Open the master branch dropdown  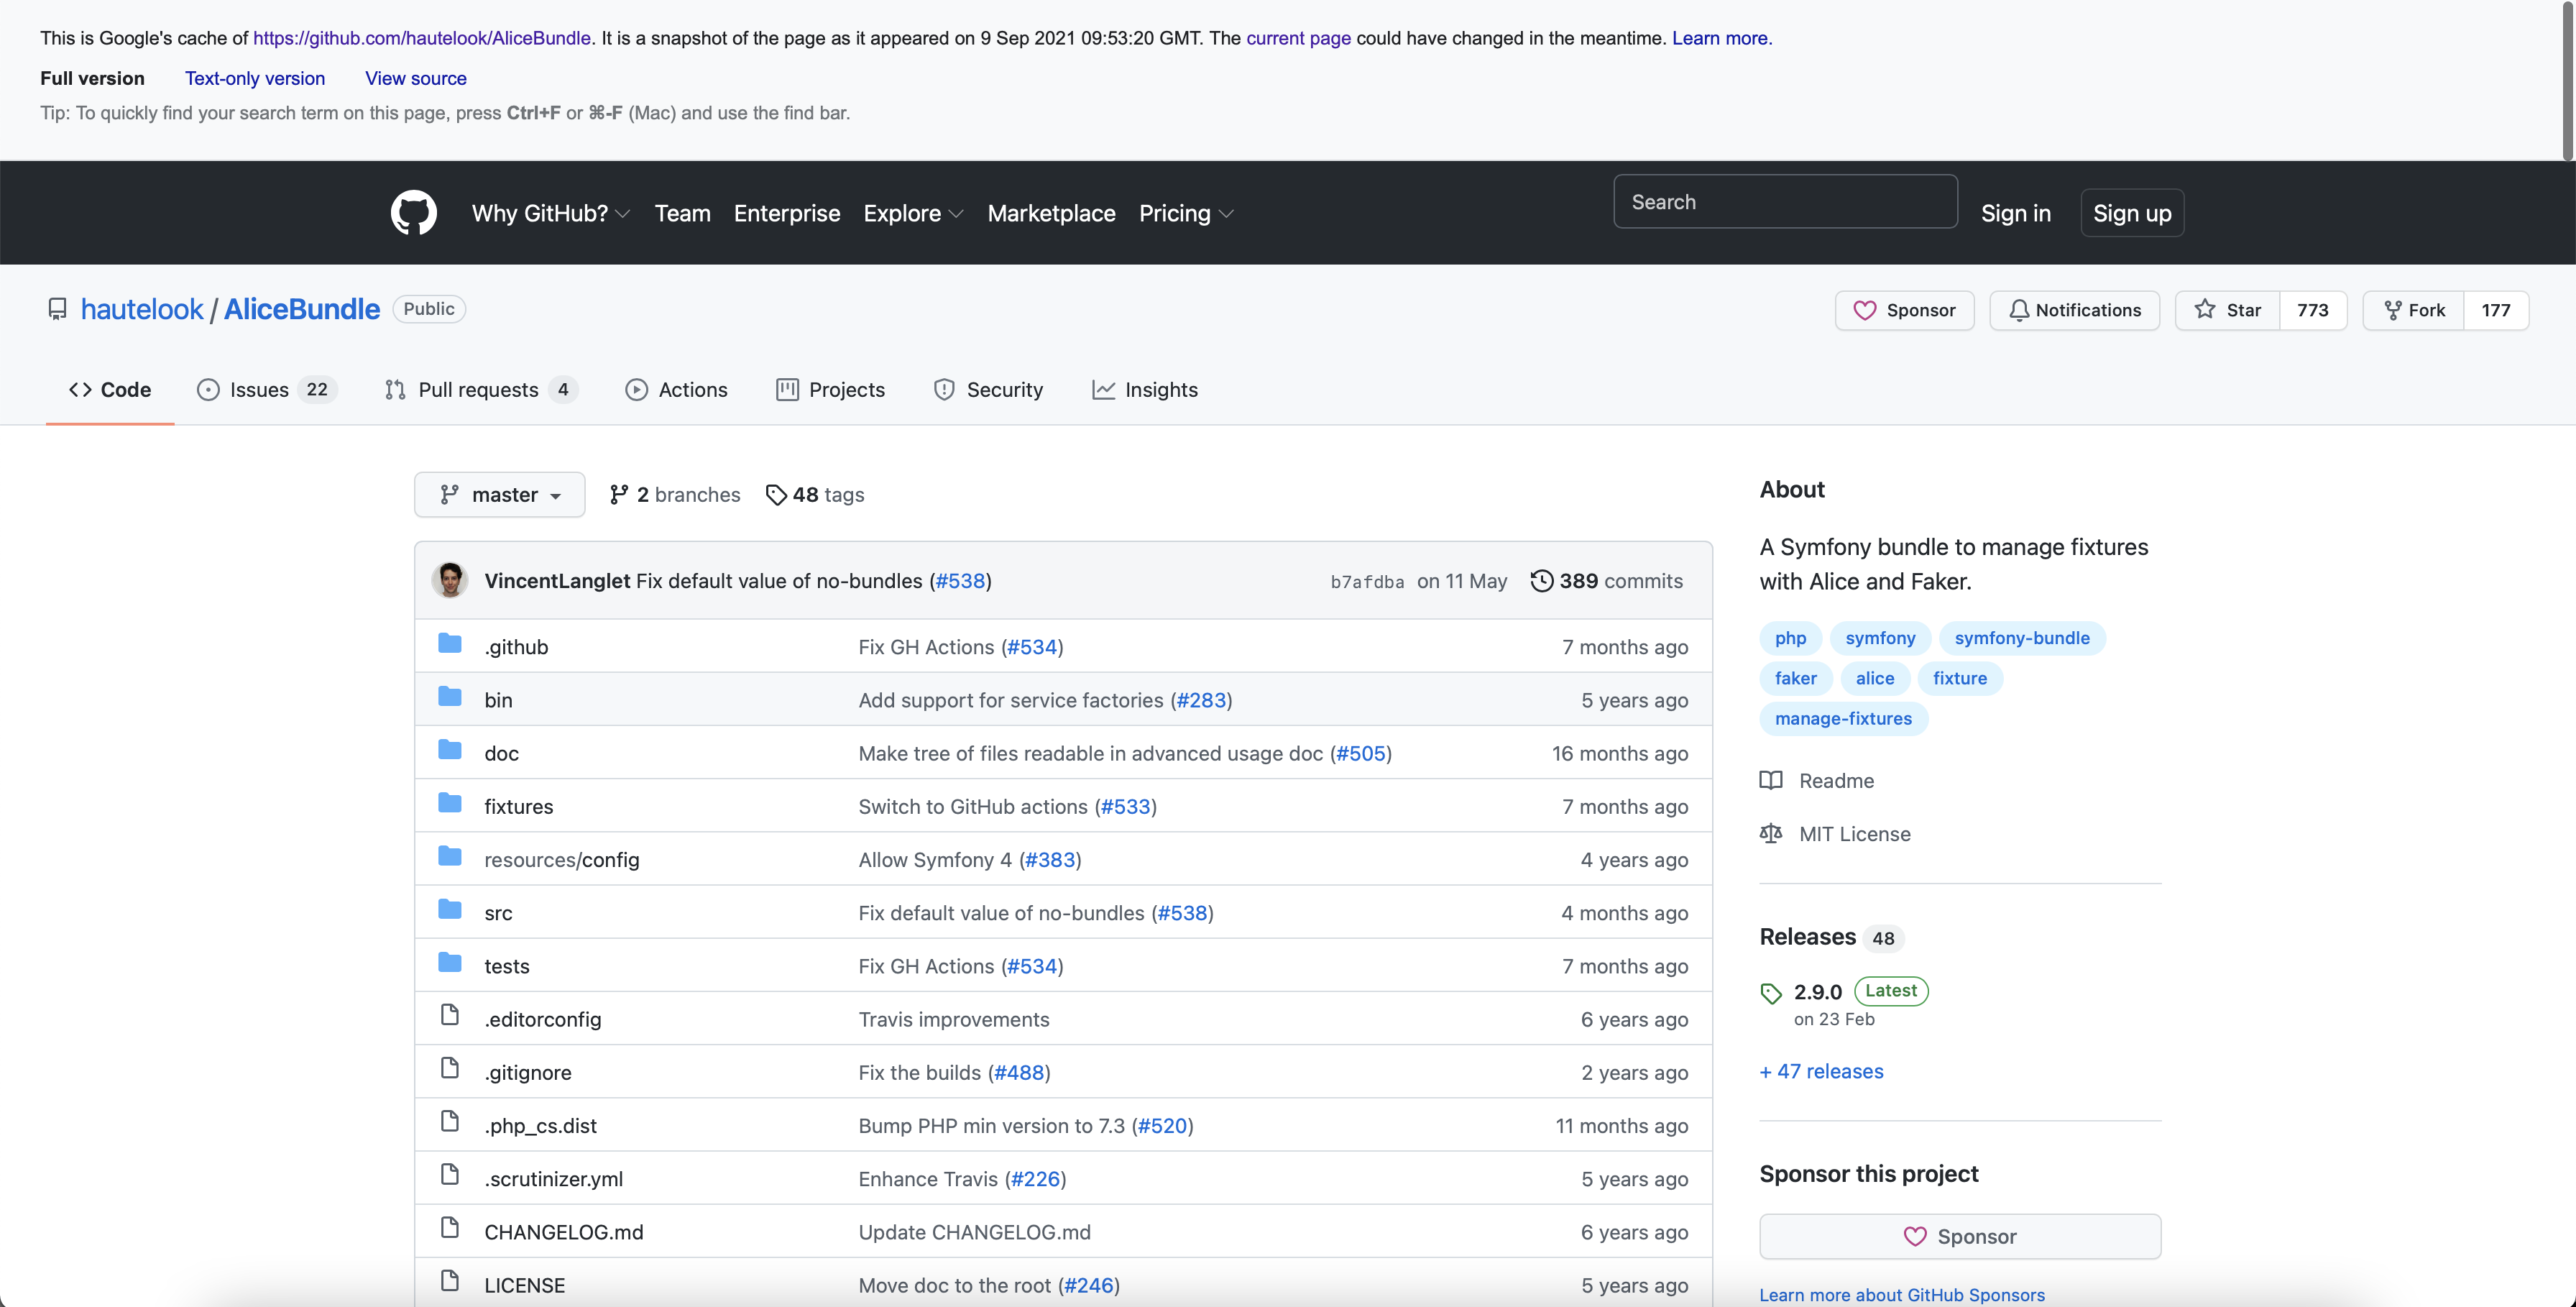point(499,495)
